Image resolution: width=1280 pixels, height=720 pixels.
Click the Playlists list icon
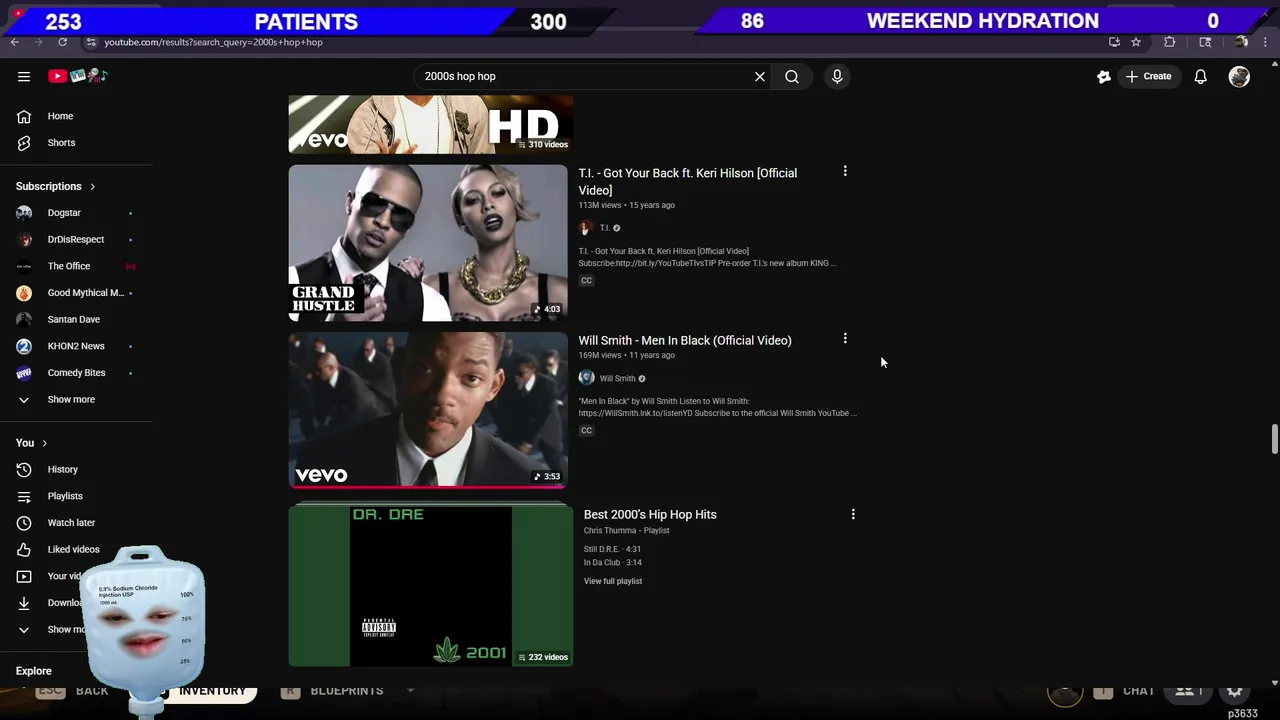24,496
